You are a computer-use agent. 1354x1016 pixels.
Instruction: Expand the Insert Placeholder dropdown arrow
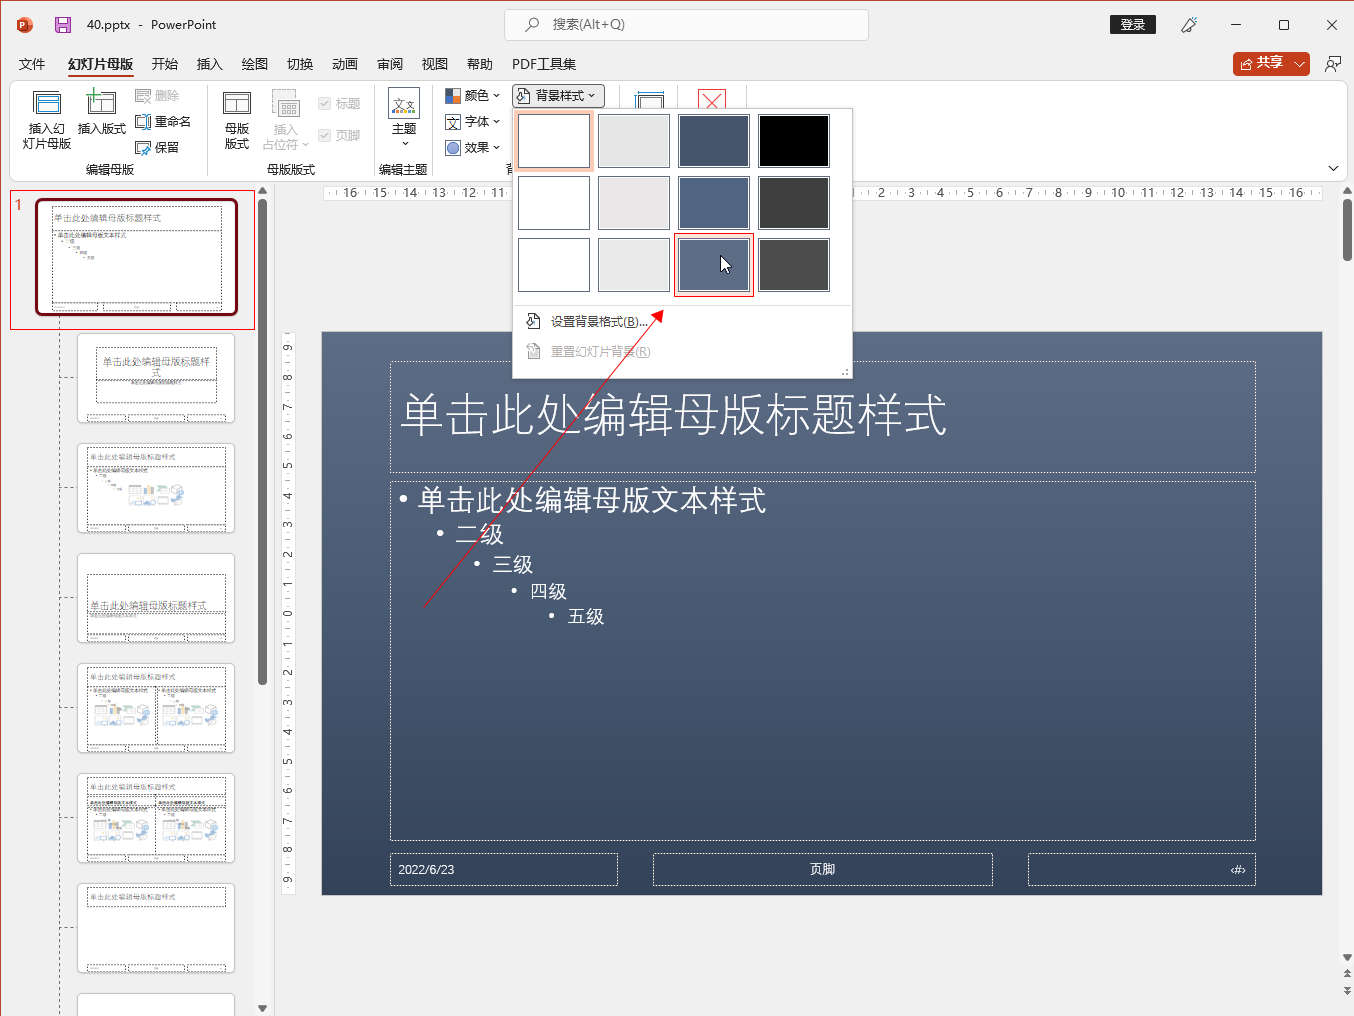pyautogui.click(x=306, y=145)
